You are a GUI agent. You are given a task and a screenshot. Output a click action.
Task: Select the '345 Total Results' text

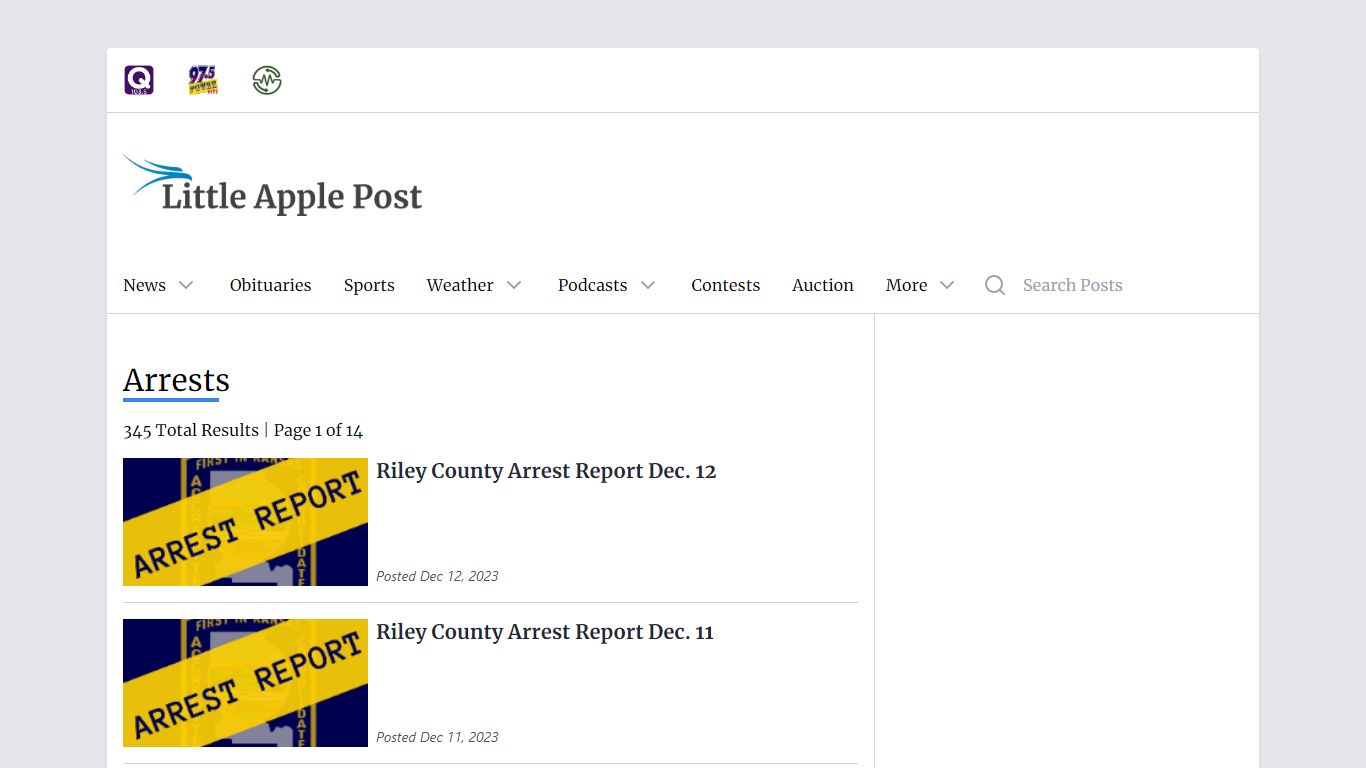191,430
